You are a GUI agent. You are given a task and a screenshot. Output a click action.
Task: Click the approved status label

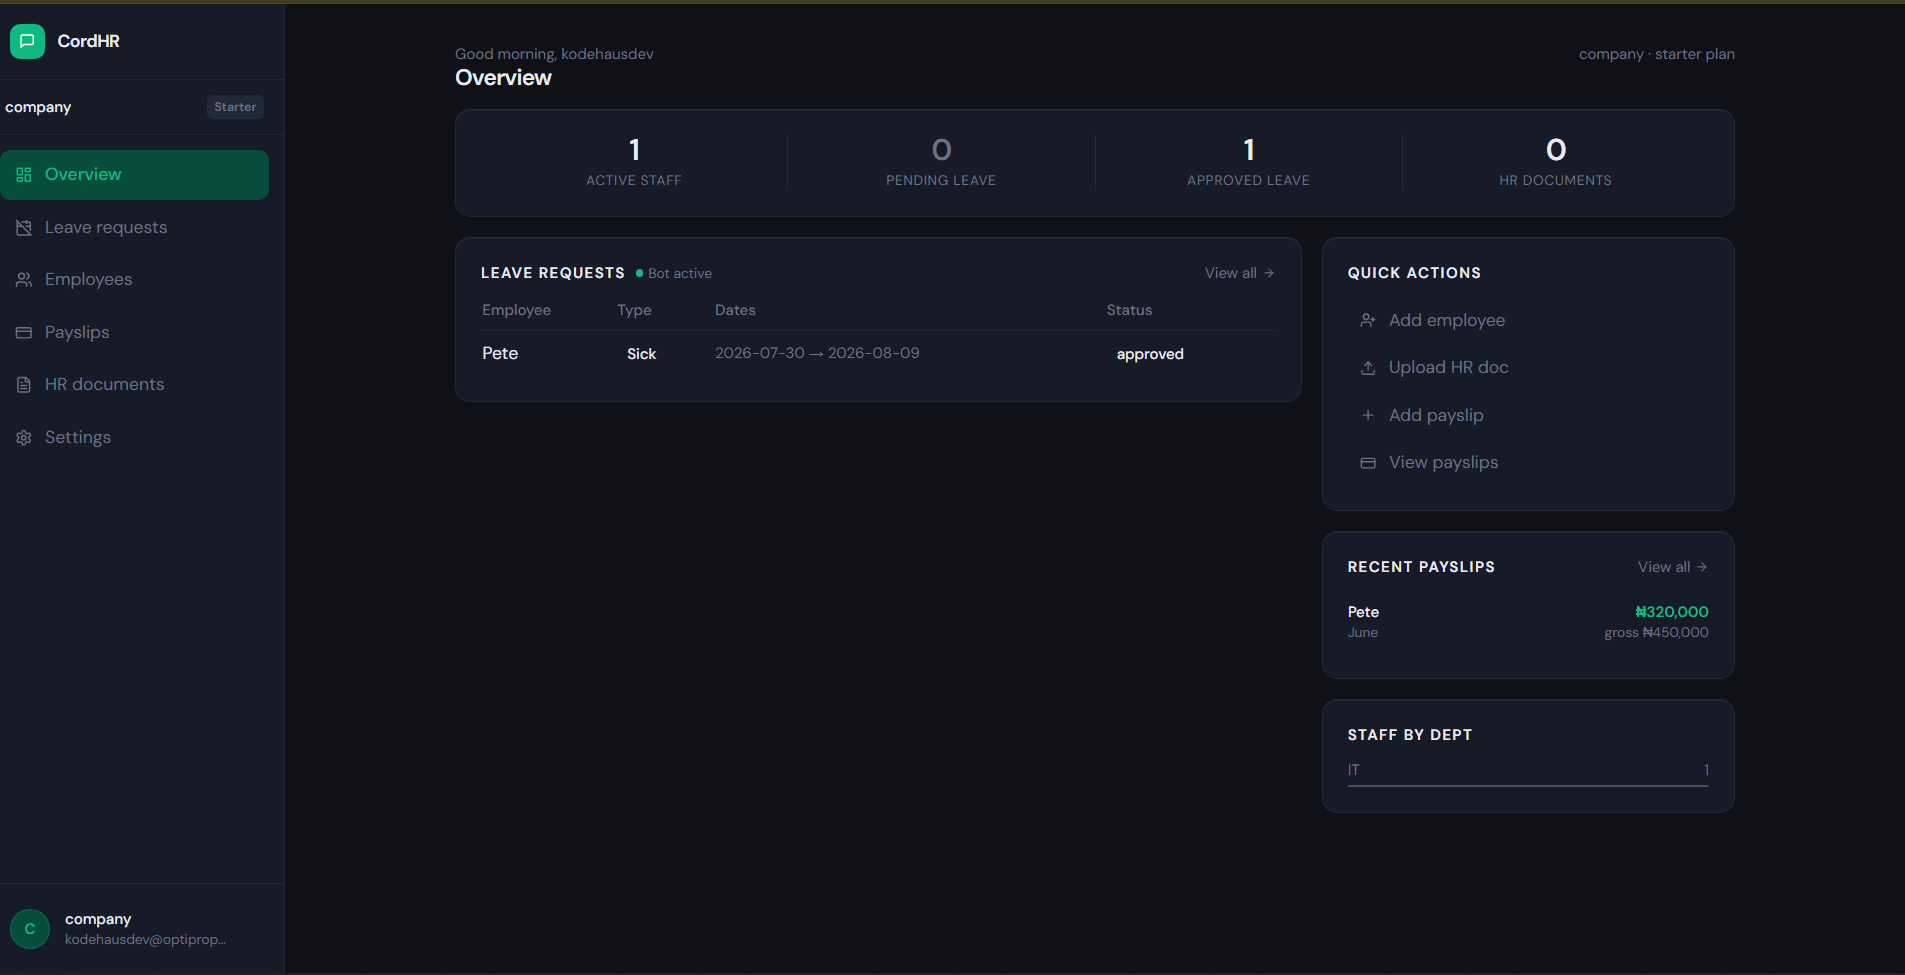[1150, 354]
